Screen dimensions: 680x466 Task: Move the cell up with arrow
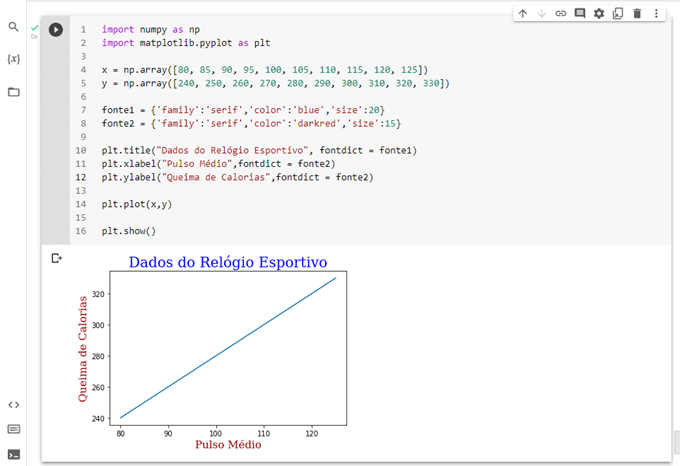(x=522, y=13)
